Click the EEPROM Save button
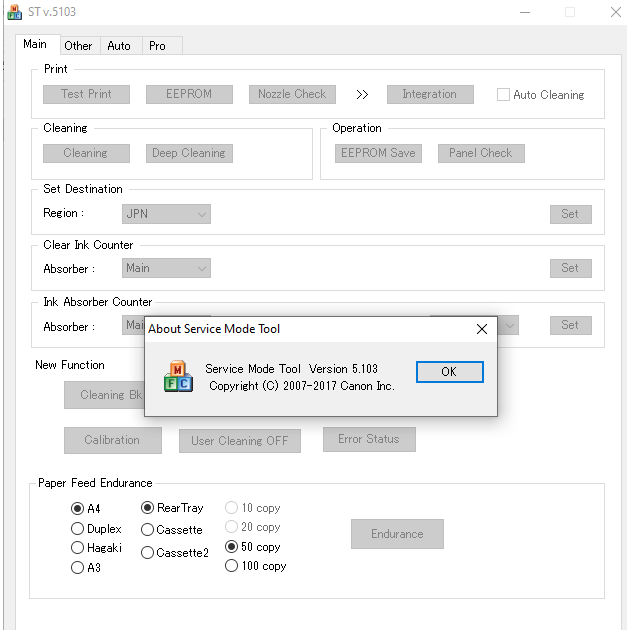627x630 pixels. coord(378,153)
